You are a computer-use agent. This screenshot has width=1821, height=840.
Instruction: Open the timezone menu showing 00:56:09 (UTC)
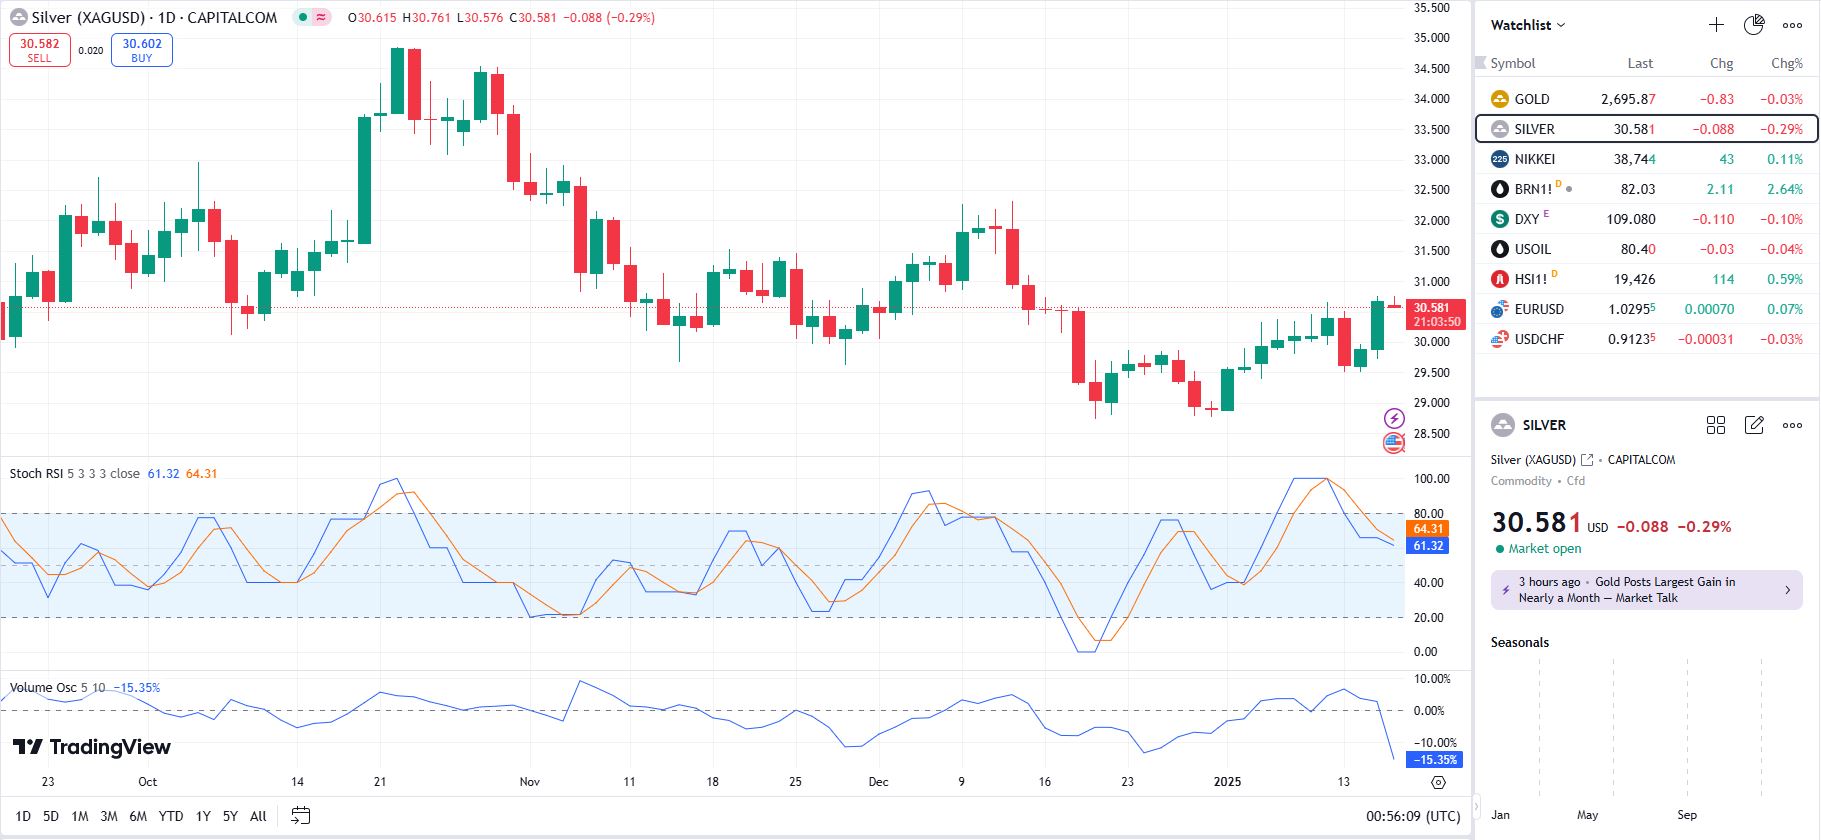(1413, 816)
